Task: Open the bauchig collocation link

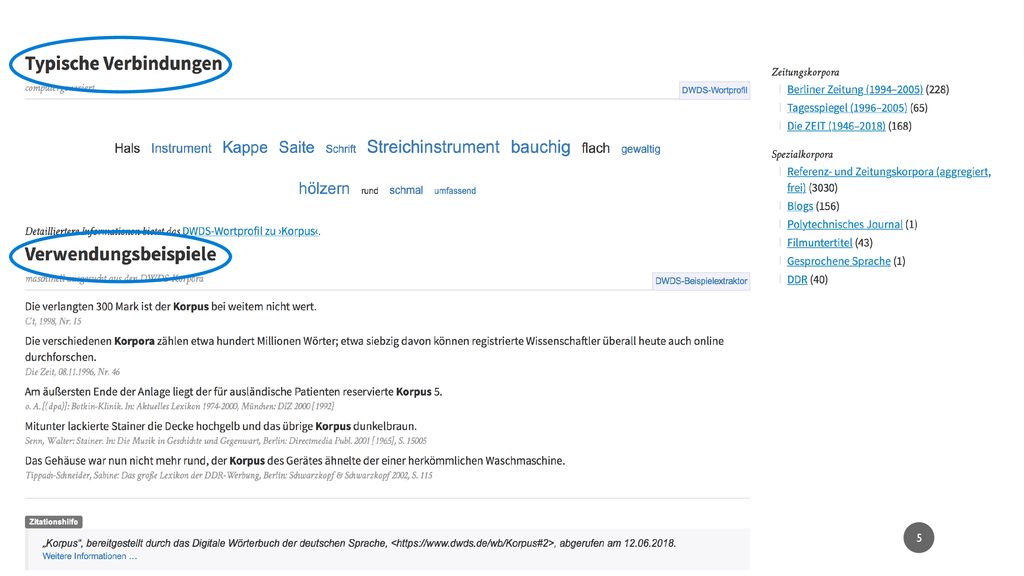Action: point(541,147)
